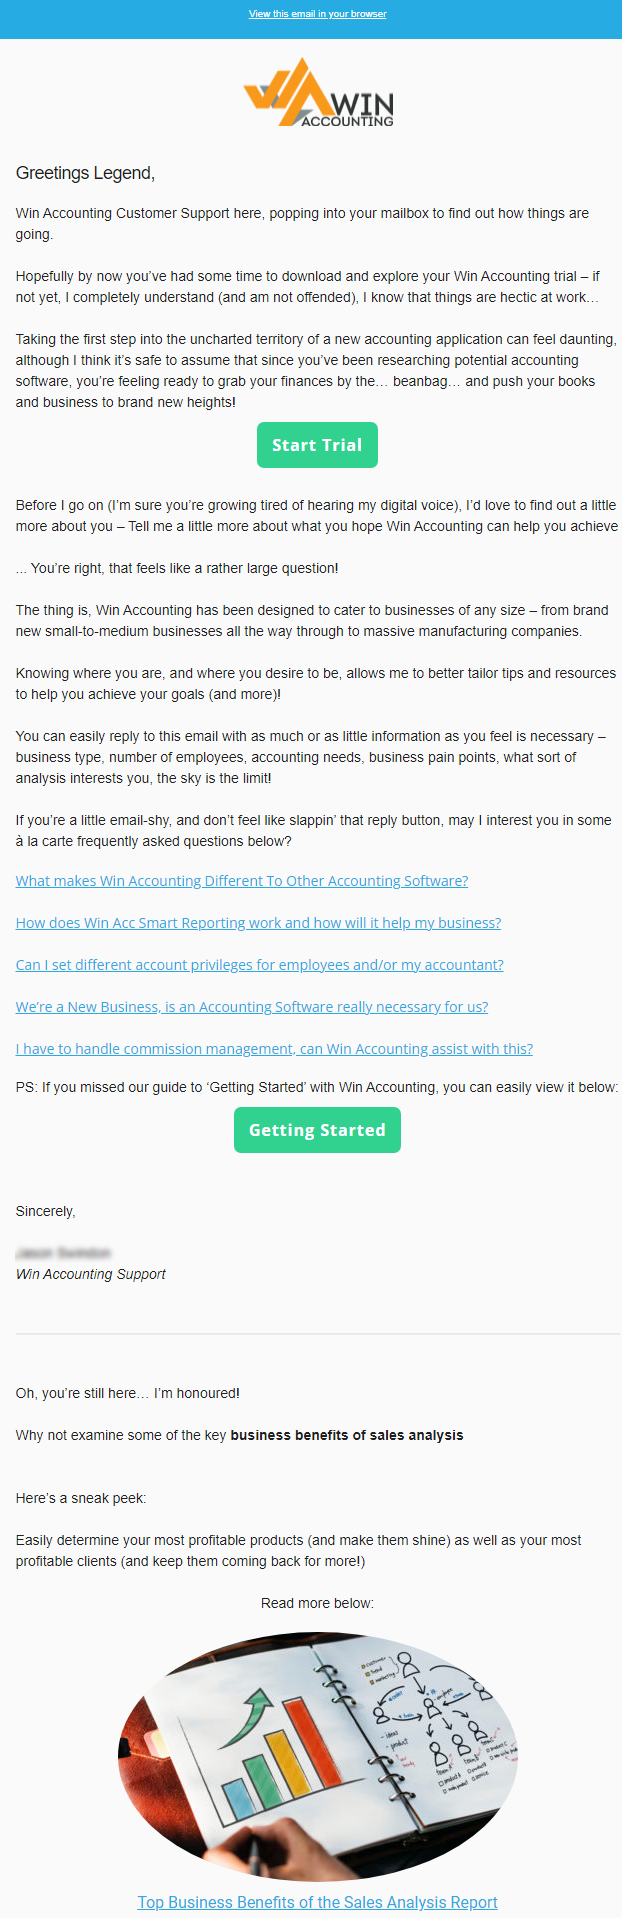Open the account privileges FAQ link

[x=259, y=965]
